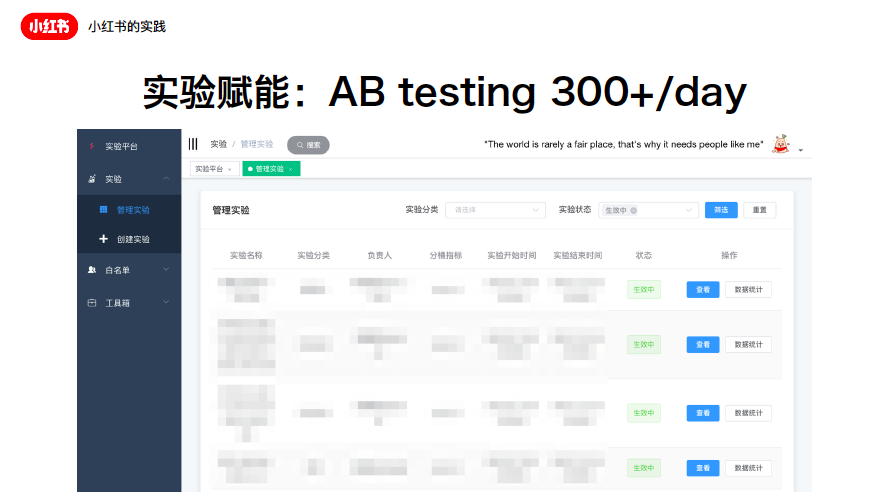This screenshot has height=497, width=889.
Task: Expand the 白名单 sidebar menu
Action: tap(166, 270)
